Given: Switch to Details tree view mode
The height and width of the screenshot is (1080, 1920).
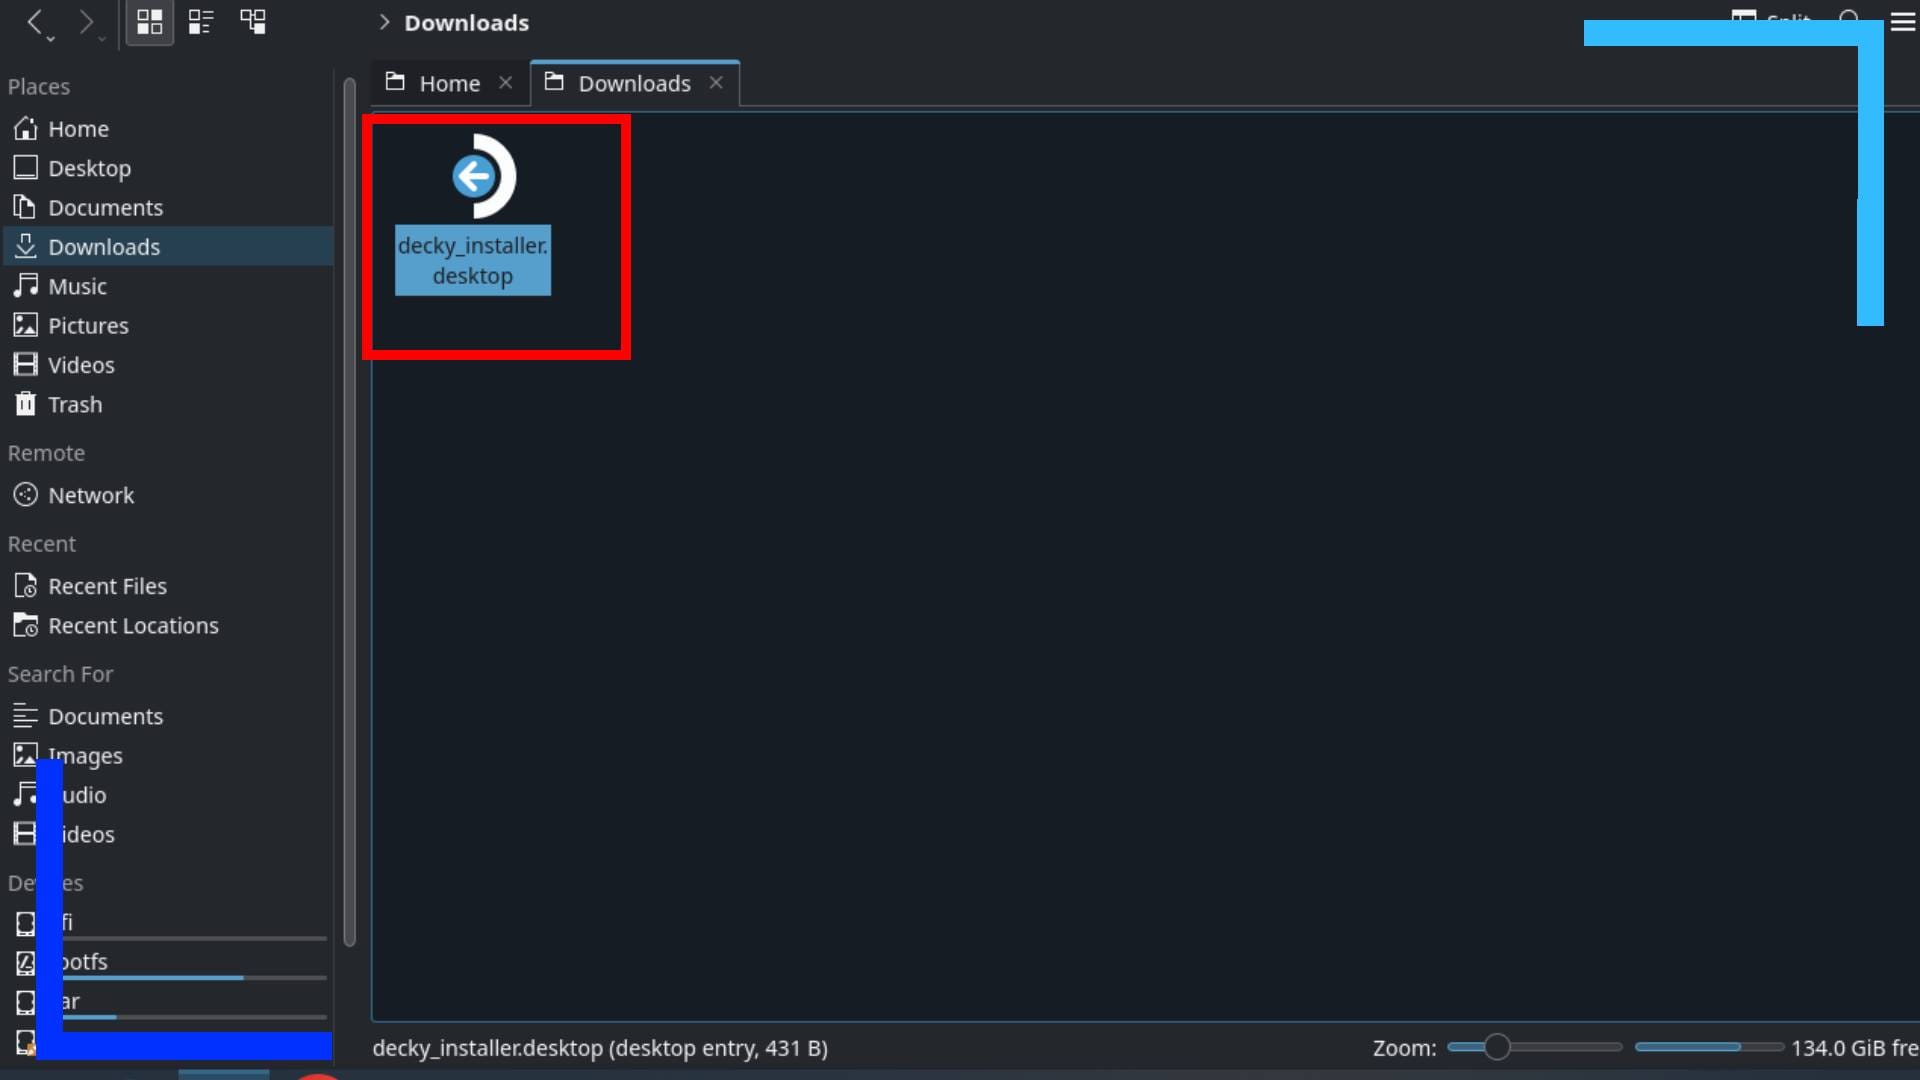Looking at the screenshot, I should click(x=253, y=22).
